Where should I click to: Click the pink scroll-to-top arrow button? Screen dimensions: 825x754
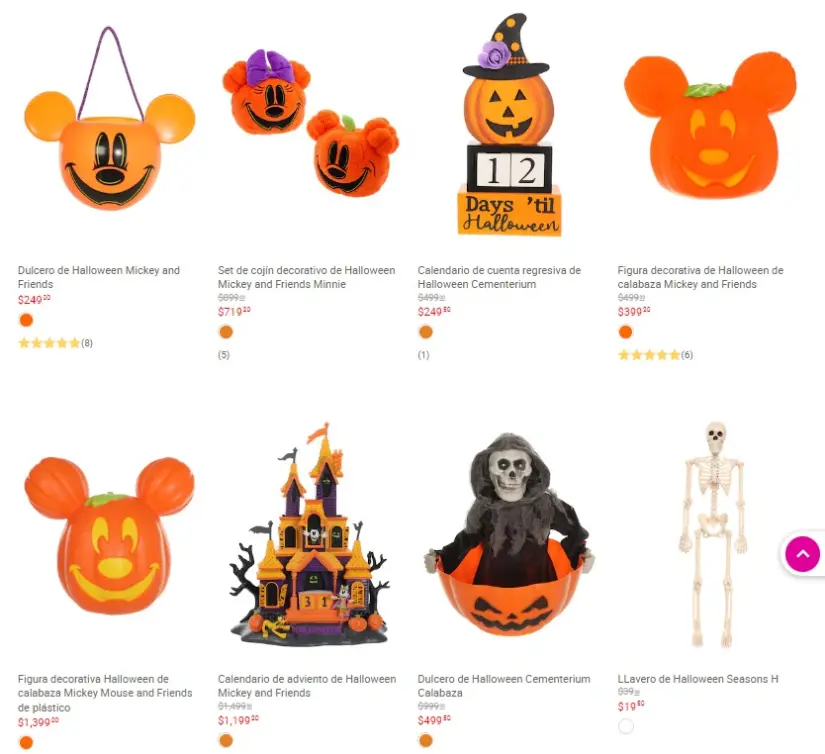pyautogui.click(x=802, y=554)
